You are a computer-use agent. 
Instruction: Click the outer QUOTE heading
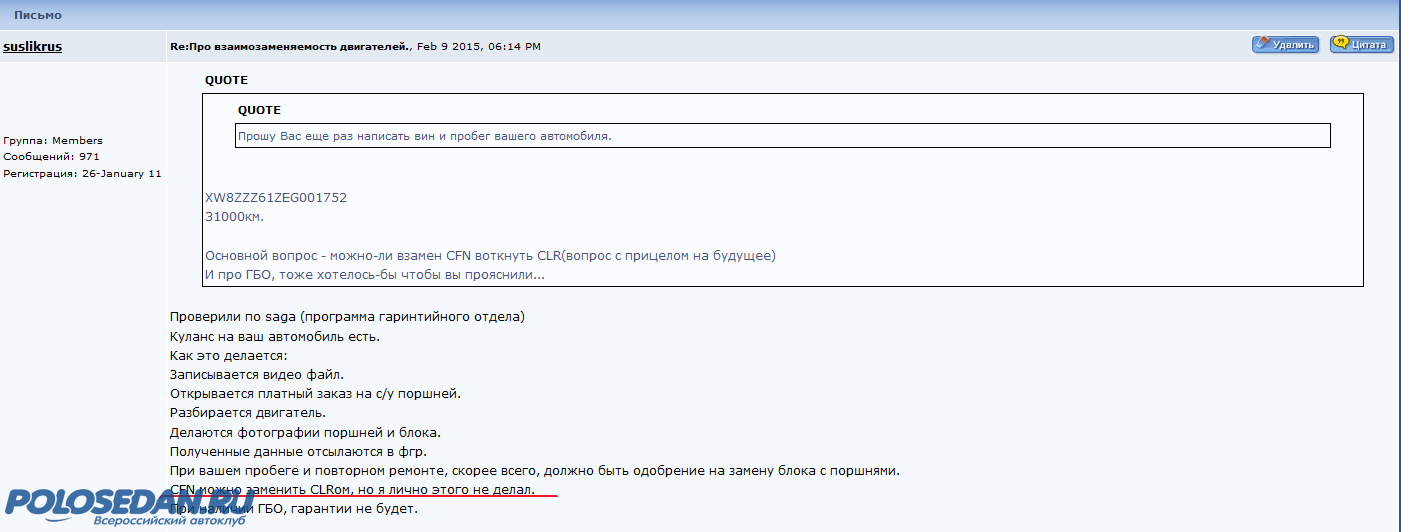226,80
